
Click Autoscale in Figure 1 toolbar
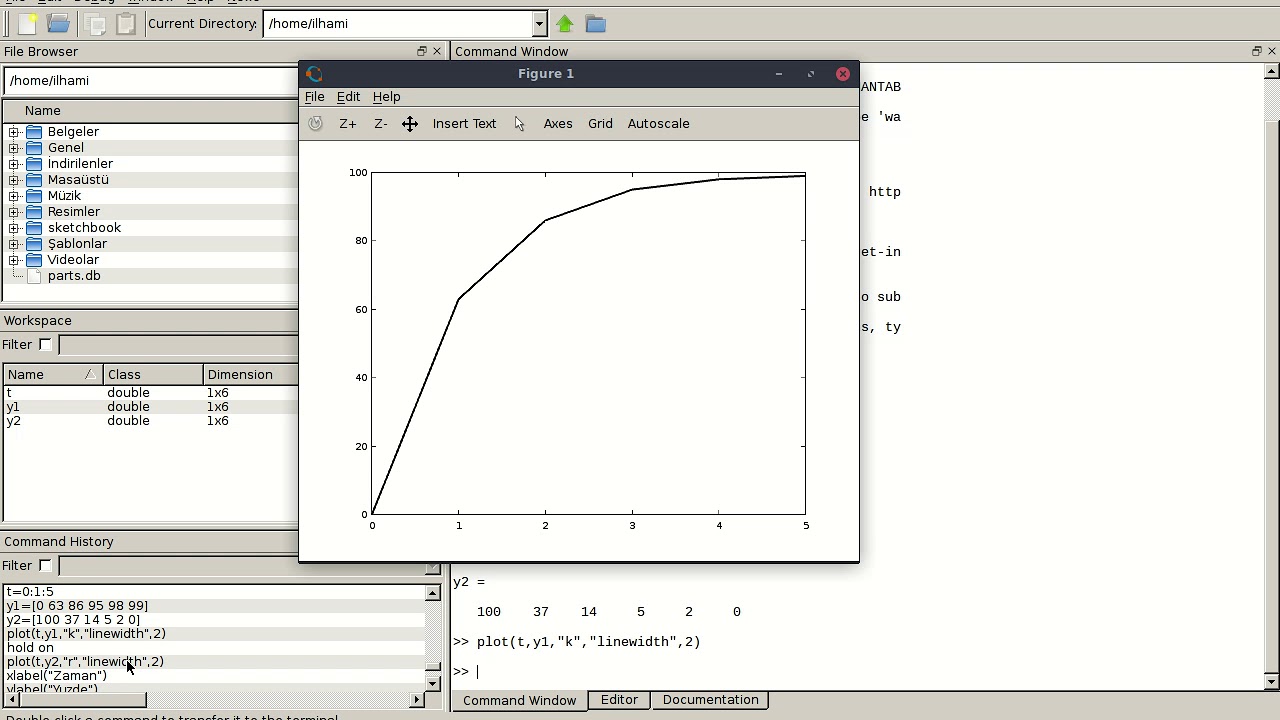(x=658, y=123)
